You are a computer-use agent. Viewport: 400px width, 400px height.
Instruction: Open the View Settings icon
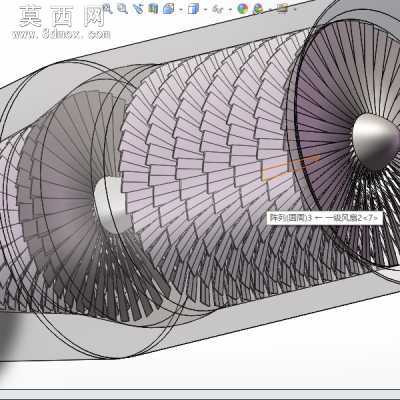283,8
